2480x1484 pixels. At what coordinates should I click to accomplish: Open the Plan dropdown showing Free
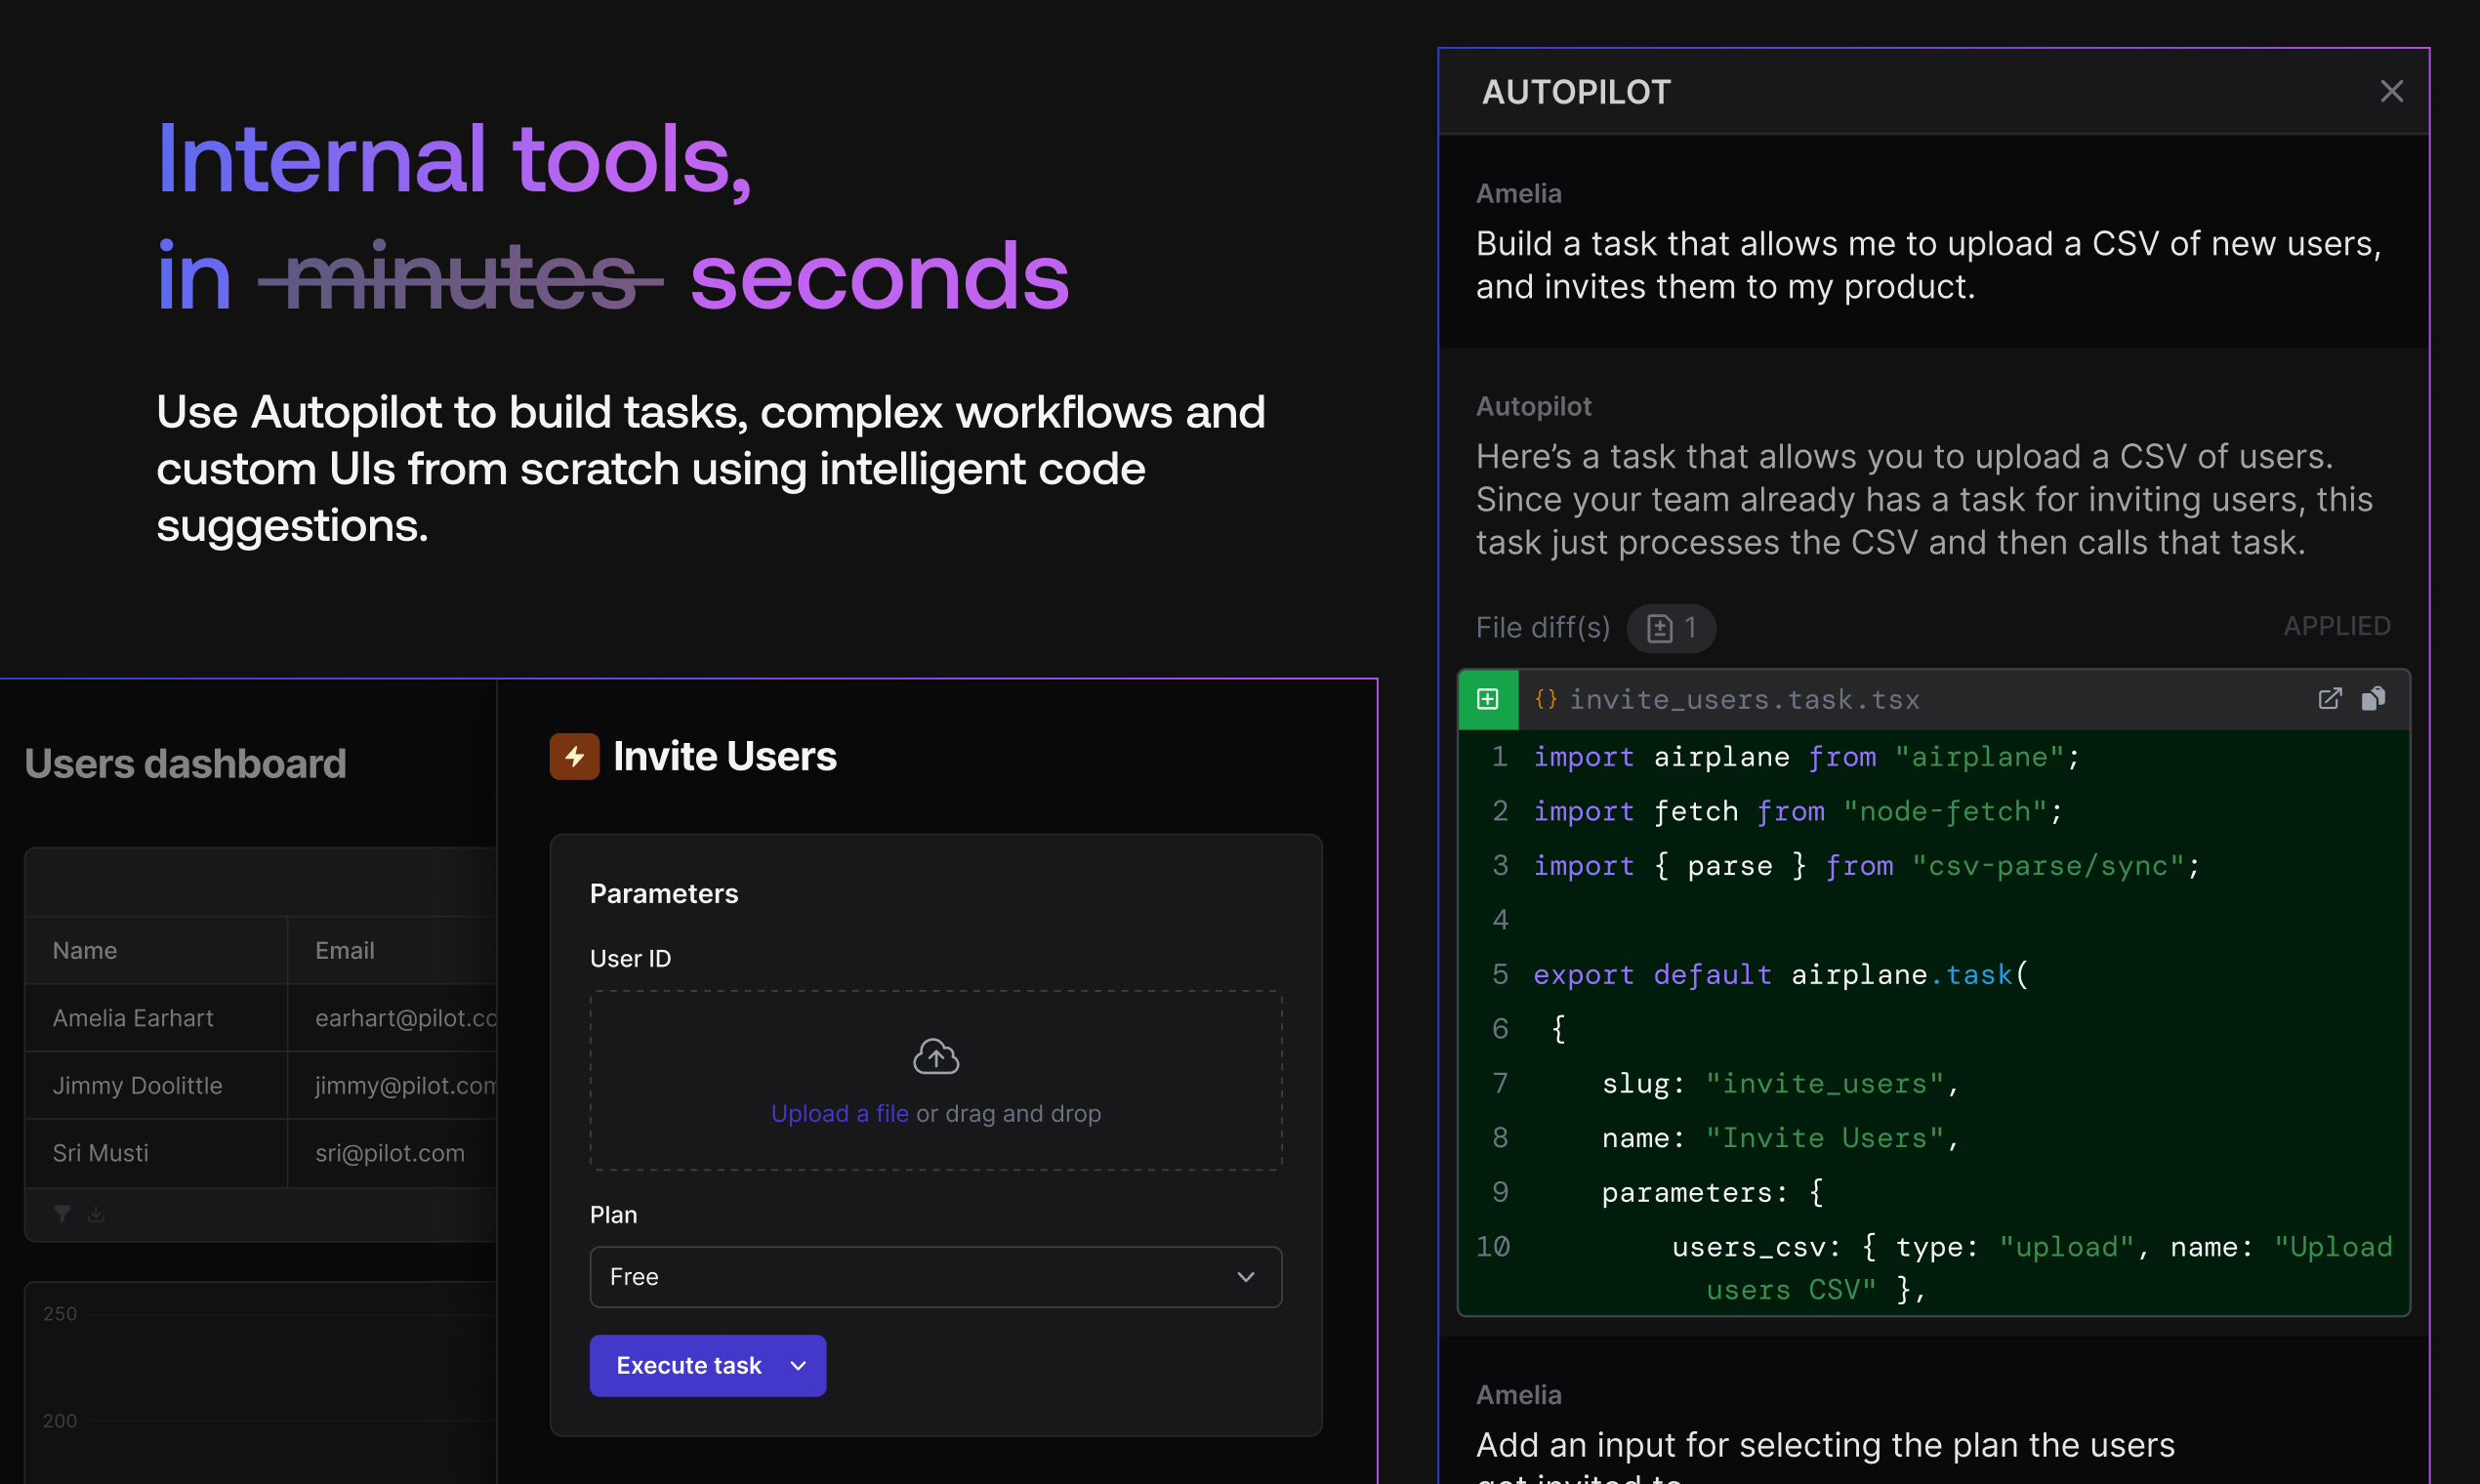coord(935,1277)
